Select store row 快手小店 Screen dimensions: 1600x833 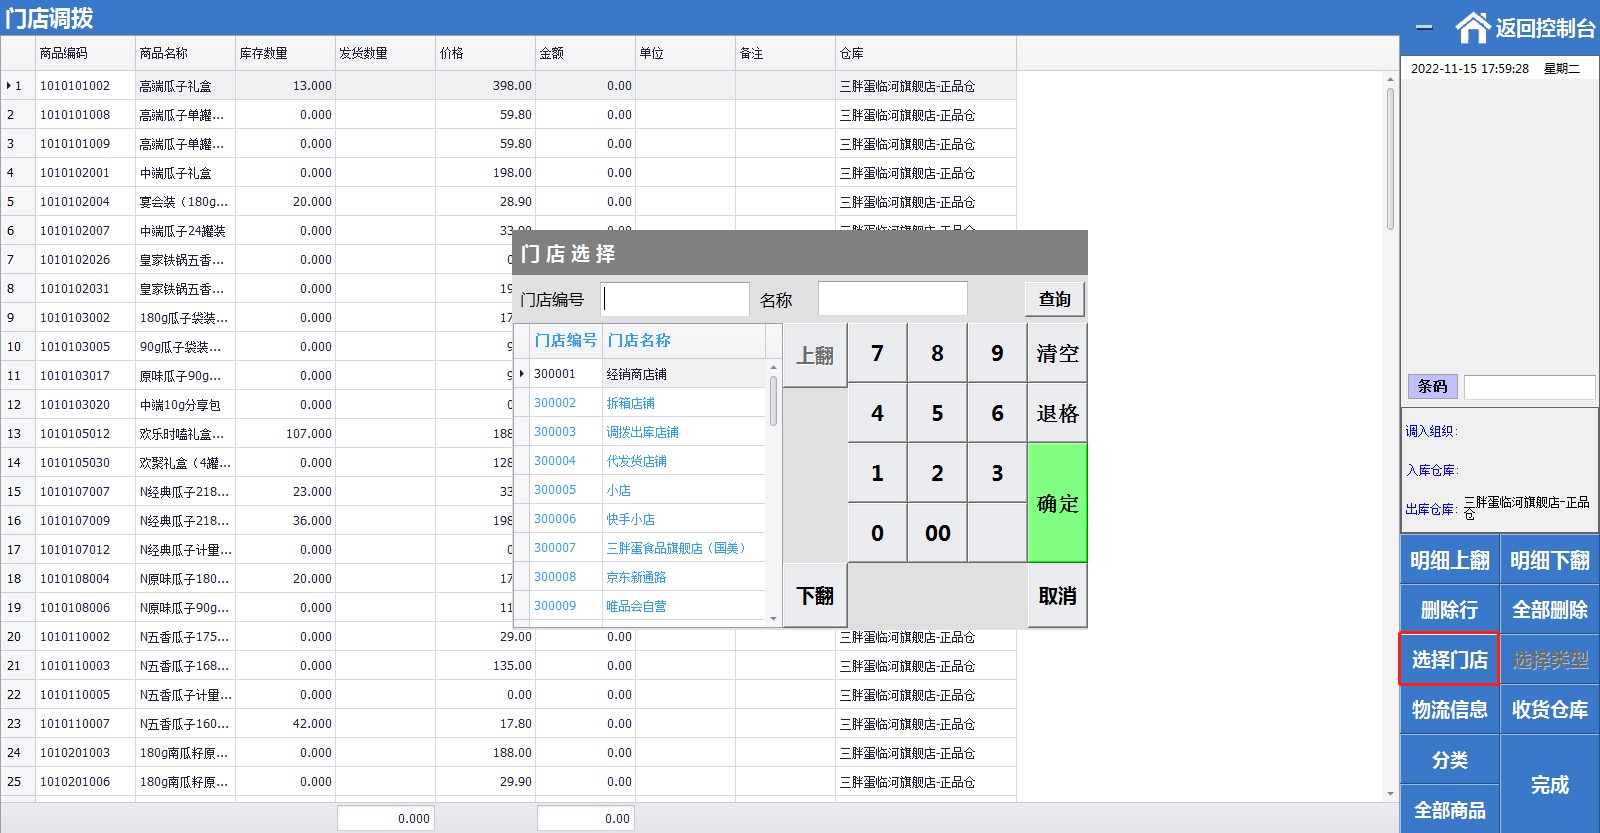[x=640, y=519]
